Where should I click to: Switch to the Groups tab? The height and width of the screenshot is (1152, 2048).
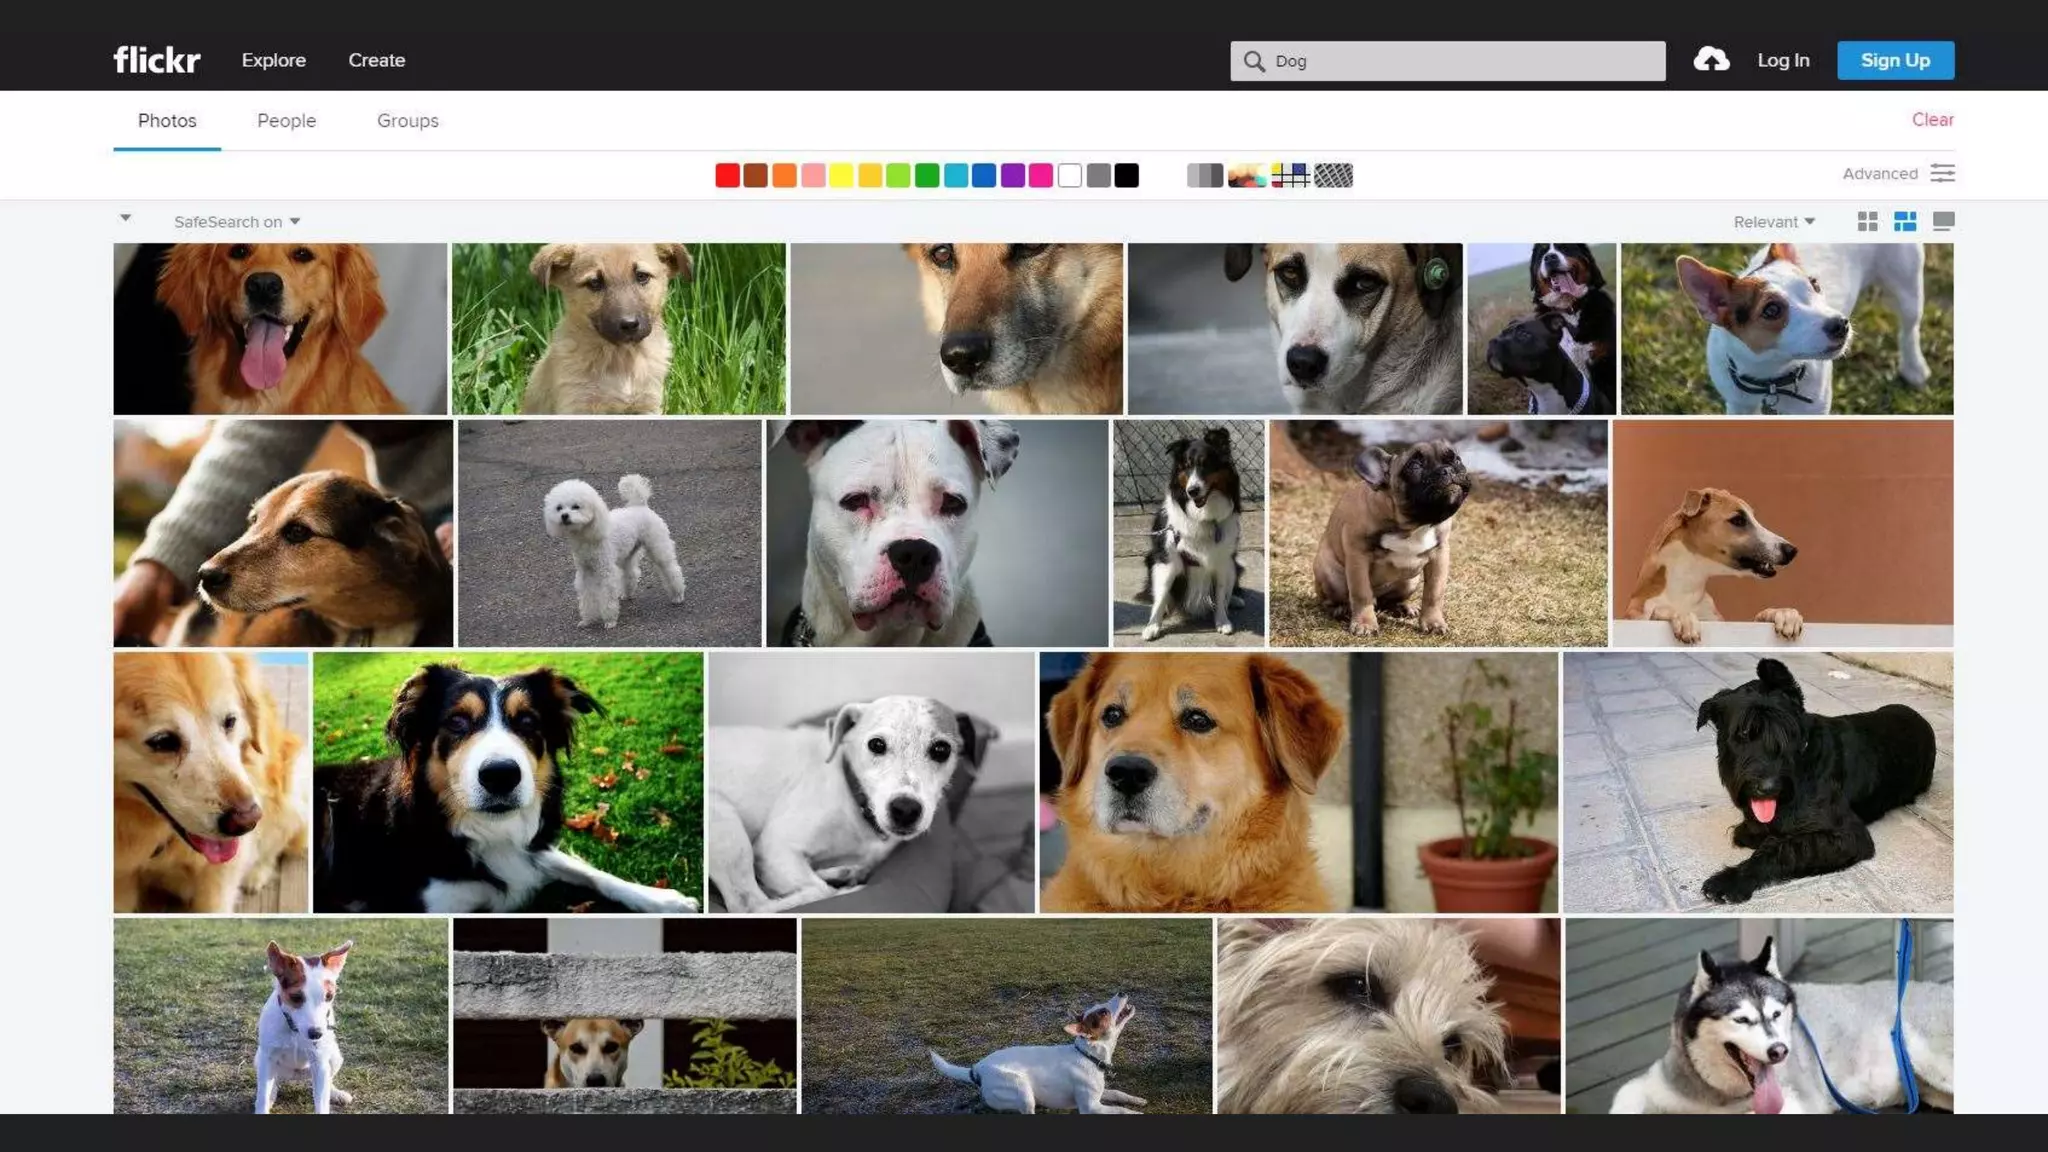[x=408, y=120]
